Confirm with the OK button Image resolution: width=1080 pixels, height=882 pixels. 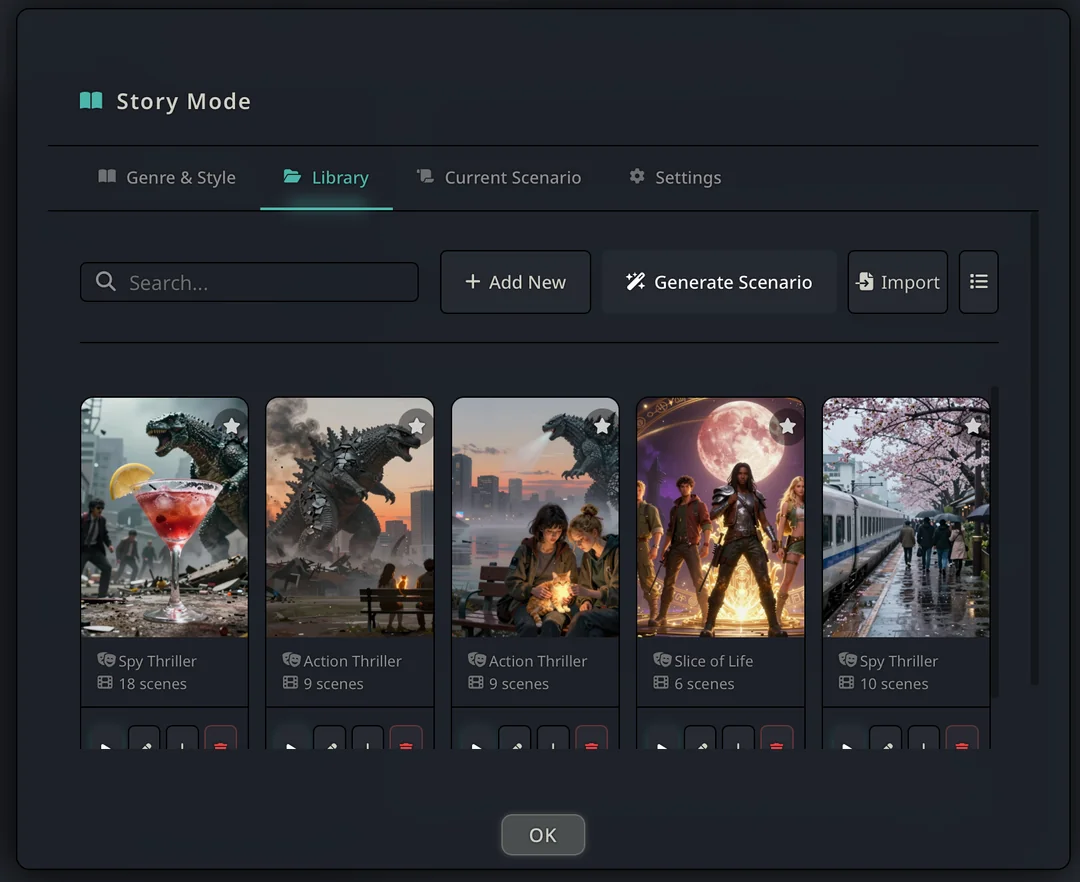click(x=543, y=835)
